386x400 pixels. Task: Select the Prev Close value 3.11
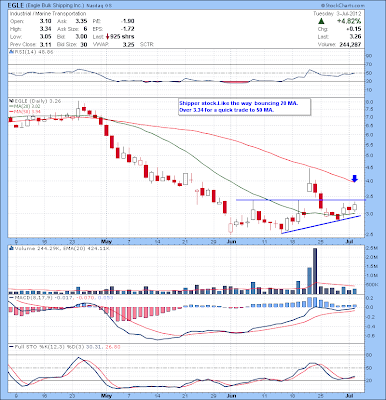(x=45, y=44)
